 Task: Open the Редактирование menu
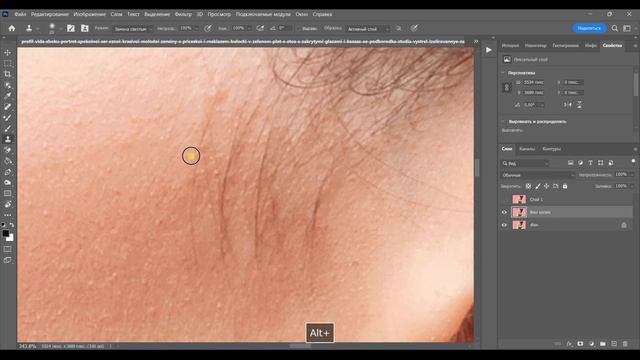tap(50, 14)
